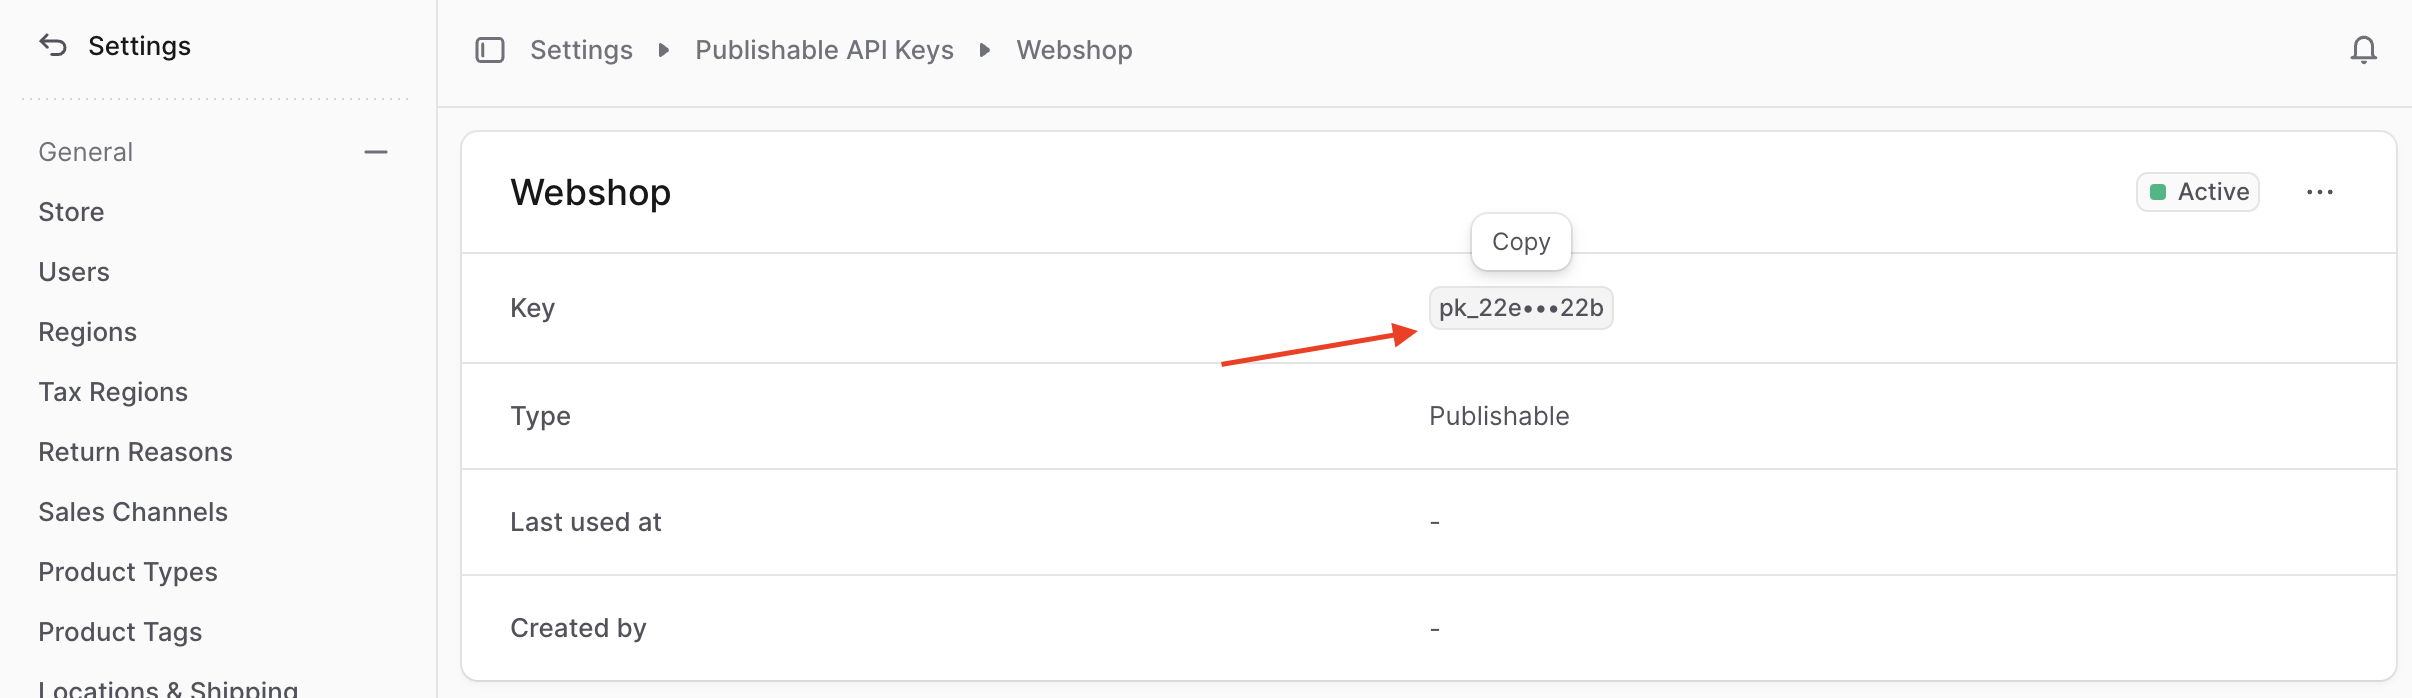Click the breadcrumb arrow after Settings
This screenshot has height=698, width=2412.
[663, 50]
